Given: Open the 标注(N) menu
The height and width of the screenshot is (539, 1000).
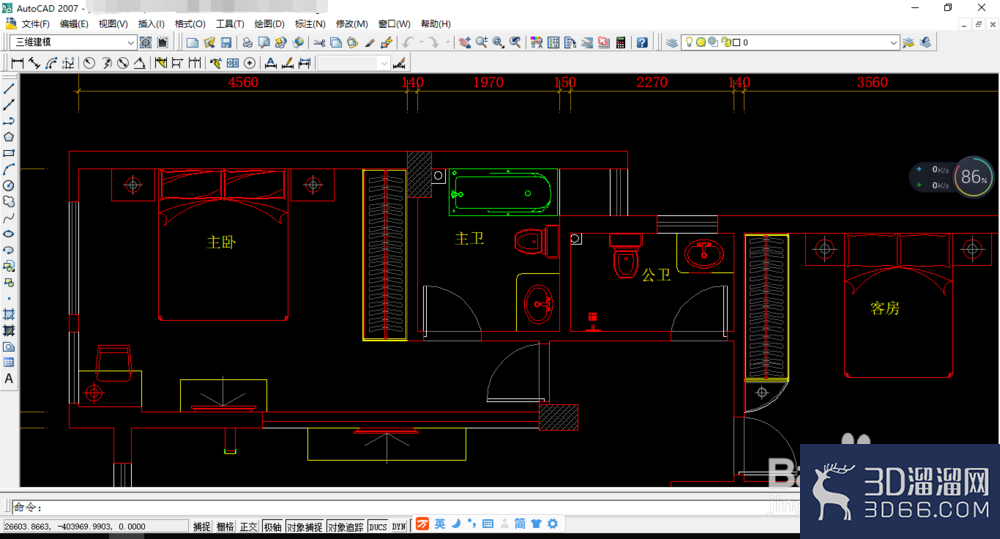Looking at the screenshot, I should pyautogui.click(x=310, y=24).
